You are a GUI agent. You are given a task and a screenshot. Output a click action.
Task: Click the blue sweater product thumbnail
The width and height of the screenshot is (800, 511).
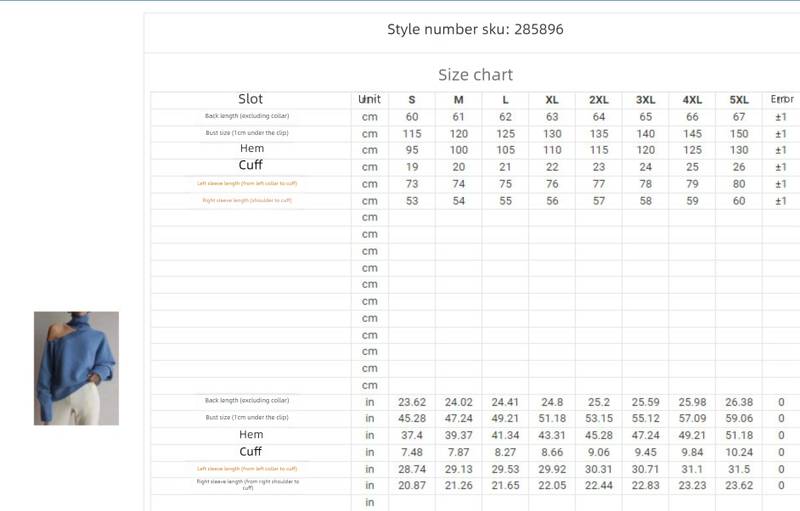(x=76, y=368)
